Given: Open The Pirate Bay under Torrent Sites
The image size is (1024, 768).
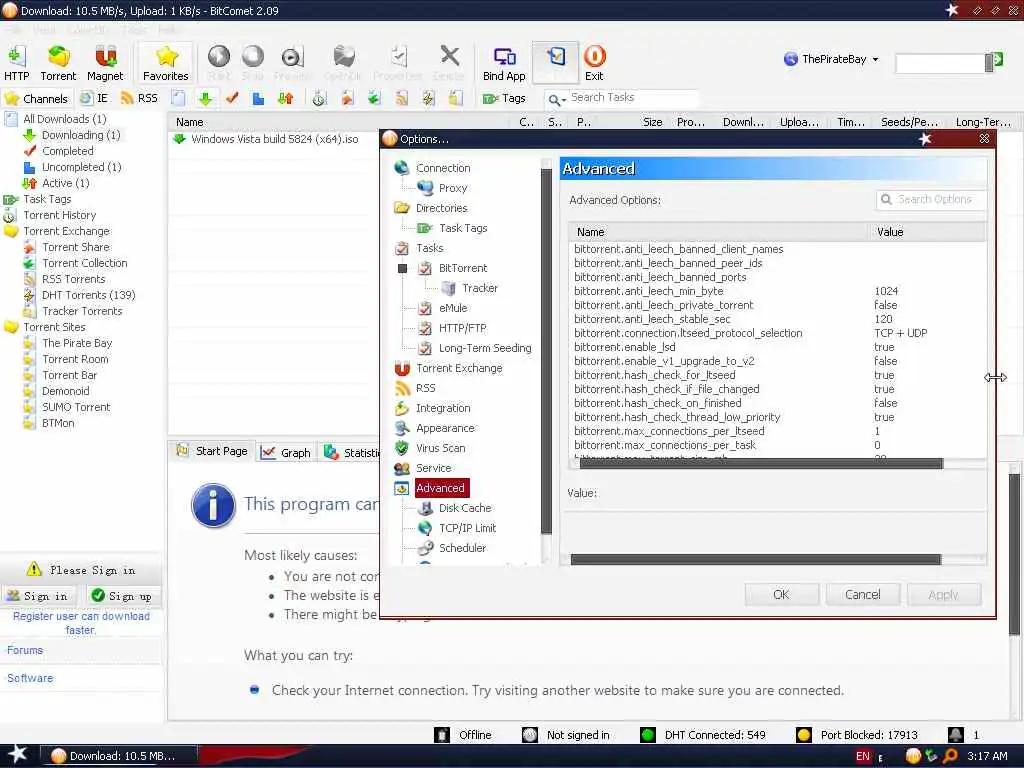Looking at the screenshot, I should click(77, 343).
